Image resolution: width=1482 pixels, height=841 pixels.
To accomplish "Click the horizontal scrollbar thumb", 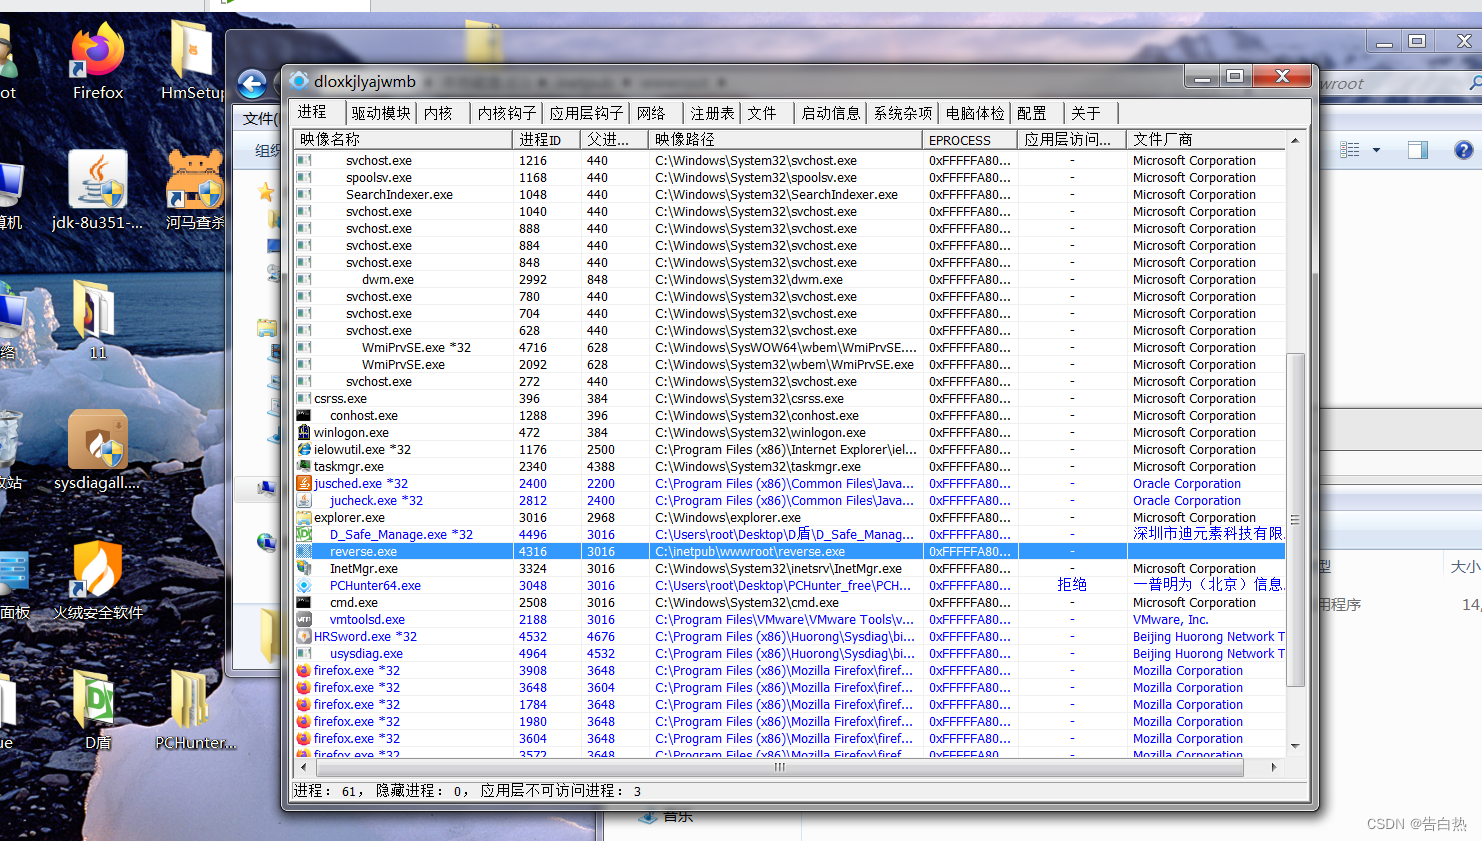I will point(779,767).
